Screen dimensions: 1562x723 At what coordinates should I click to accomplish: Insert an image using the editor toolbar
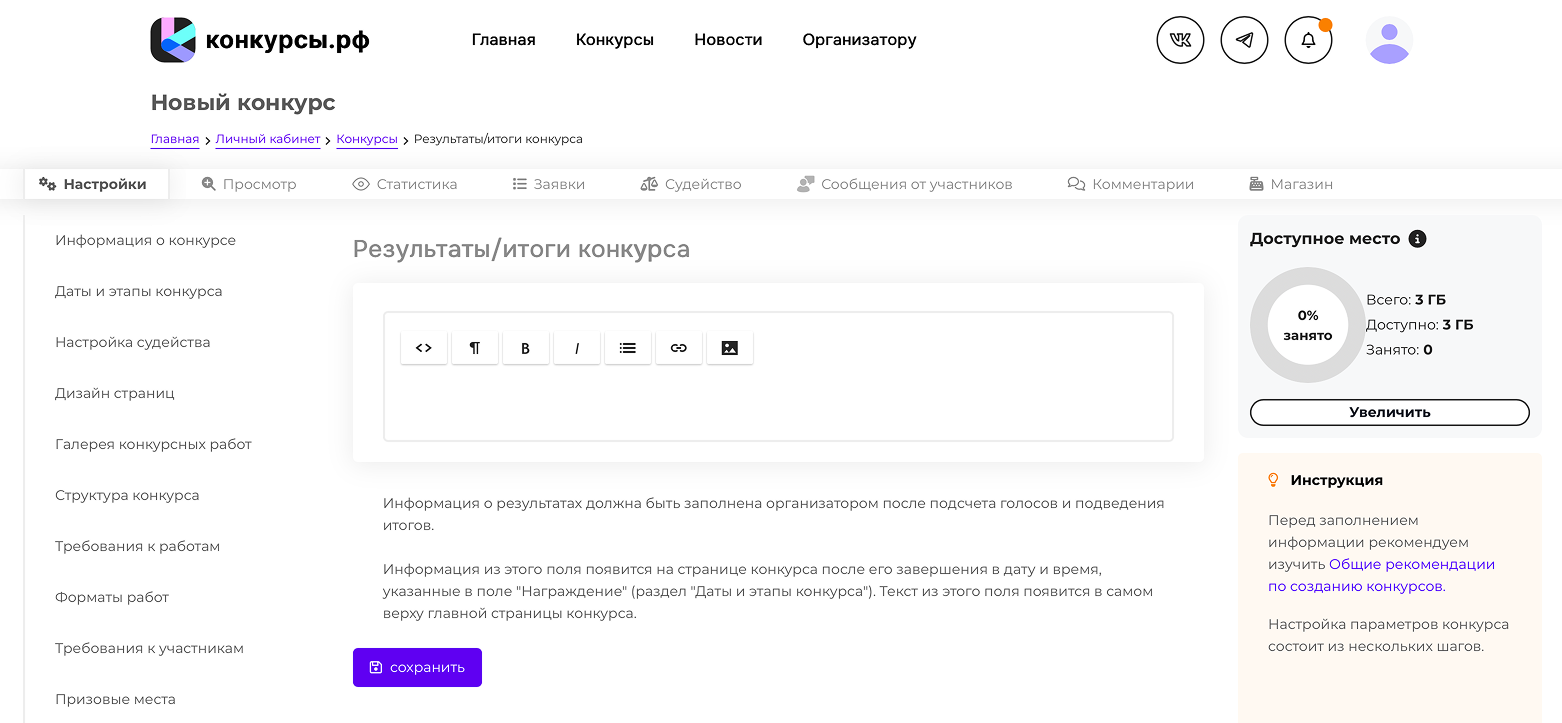(x=730, y=348)
